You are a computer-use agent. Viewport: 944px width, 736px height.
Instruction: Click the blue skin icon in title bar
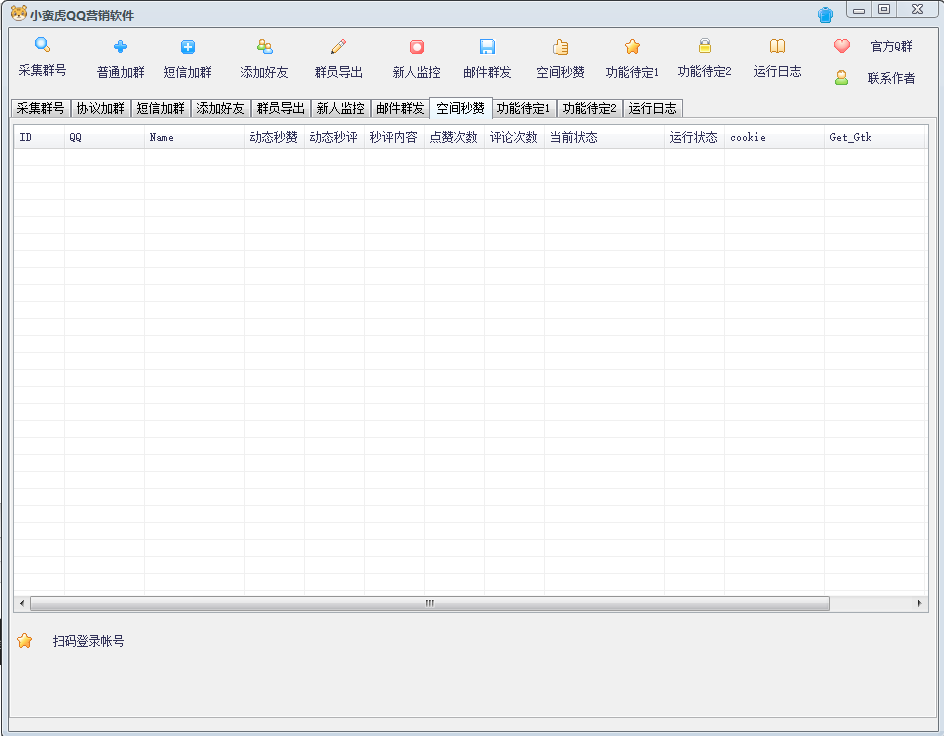[x=825, y=15]
